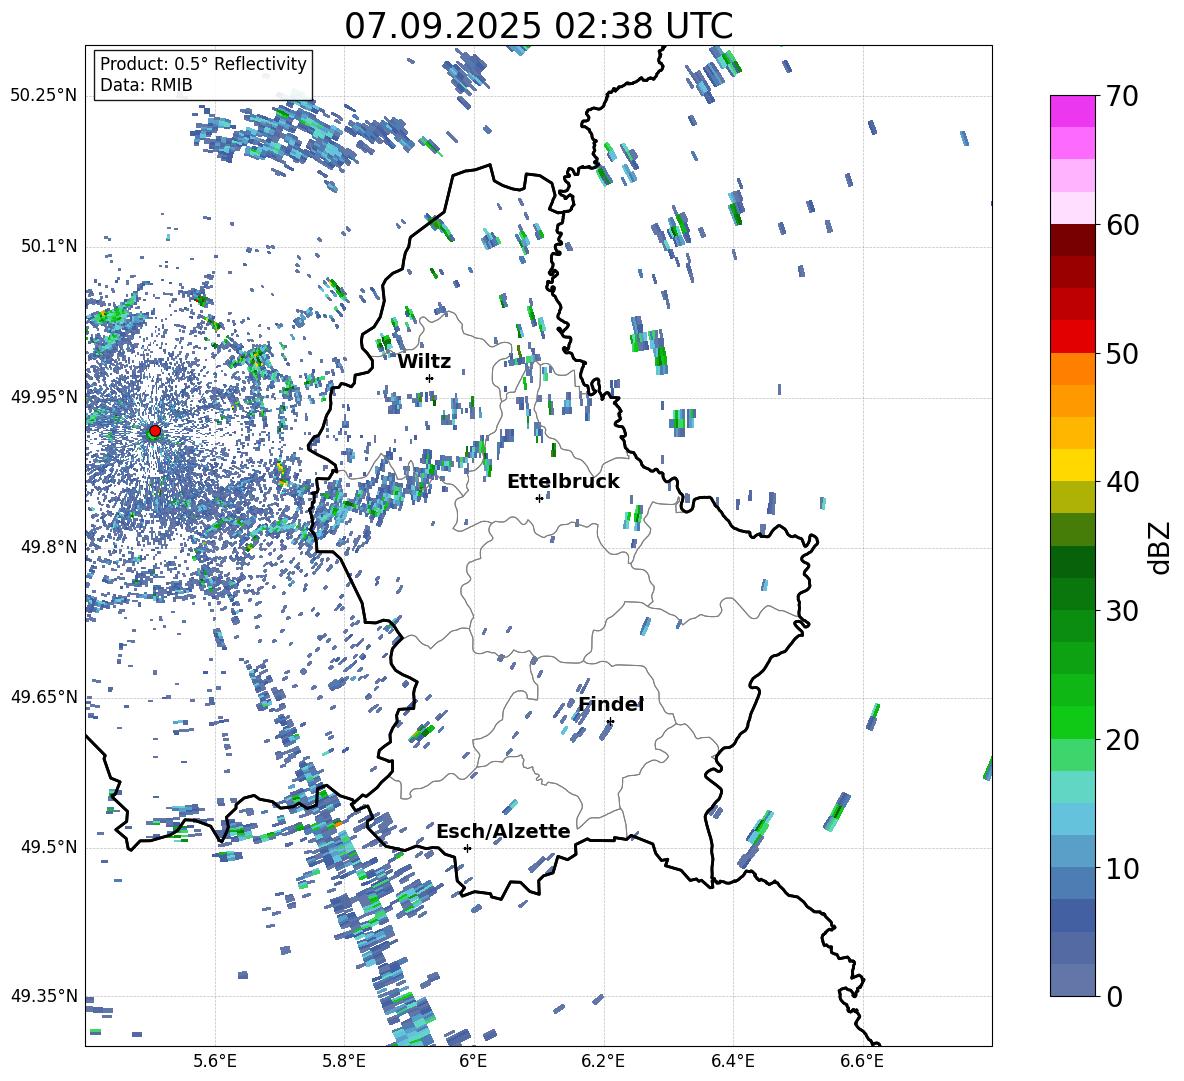Click latitude label '49.65°N'
This screenshot has width=1184, height=1081.
point(44,697)
